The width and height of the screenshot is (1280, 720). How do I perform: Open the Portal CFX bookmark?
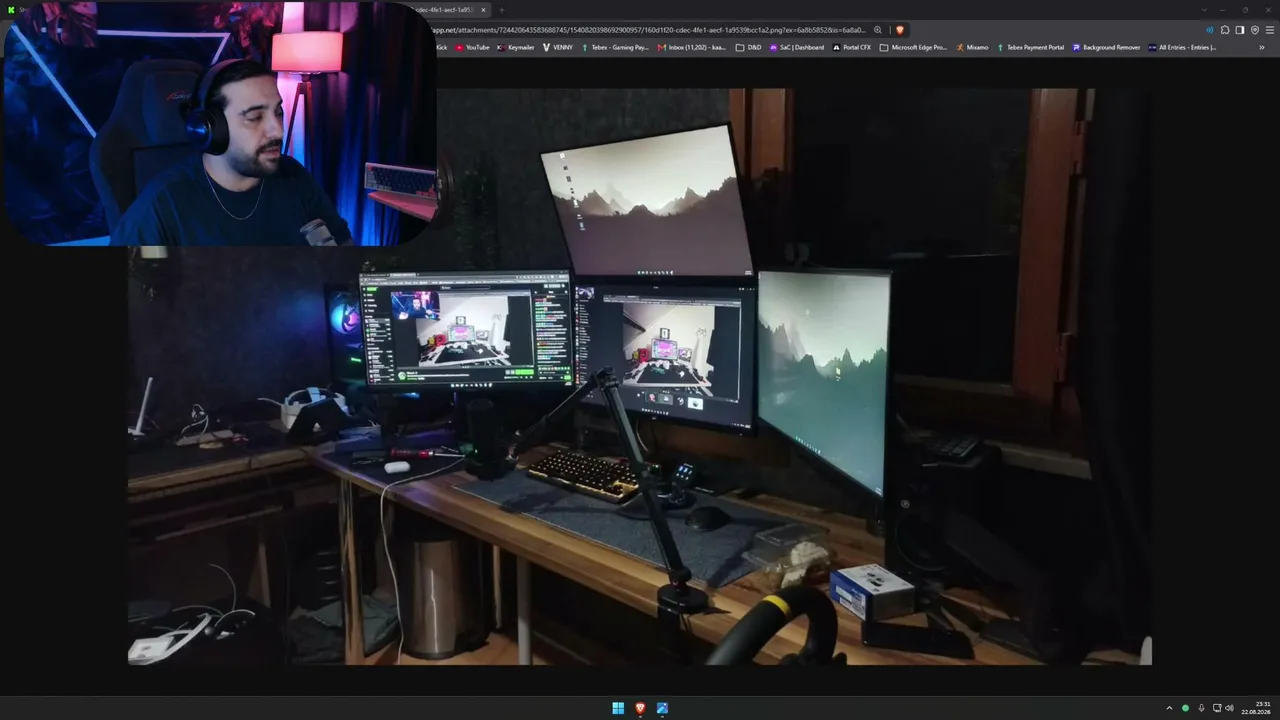coord(852,47)
